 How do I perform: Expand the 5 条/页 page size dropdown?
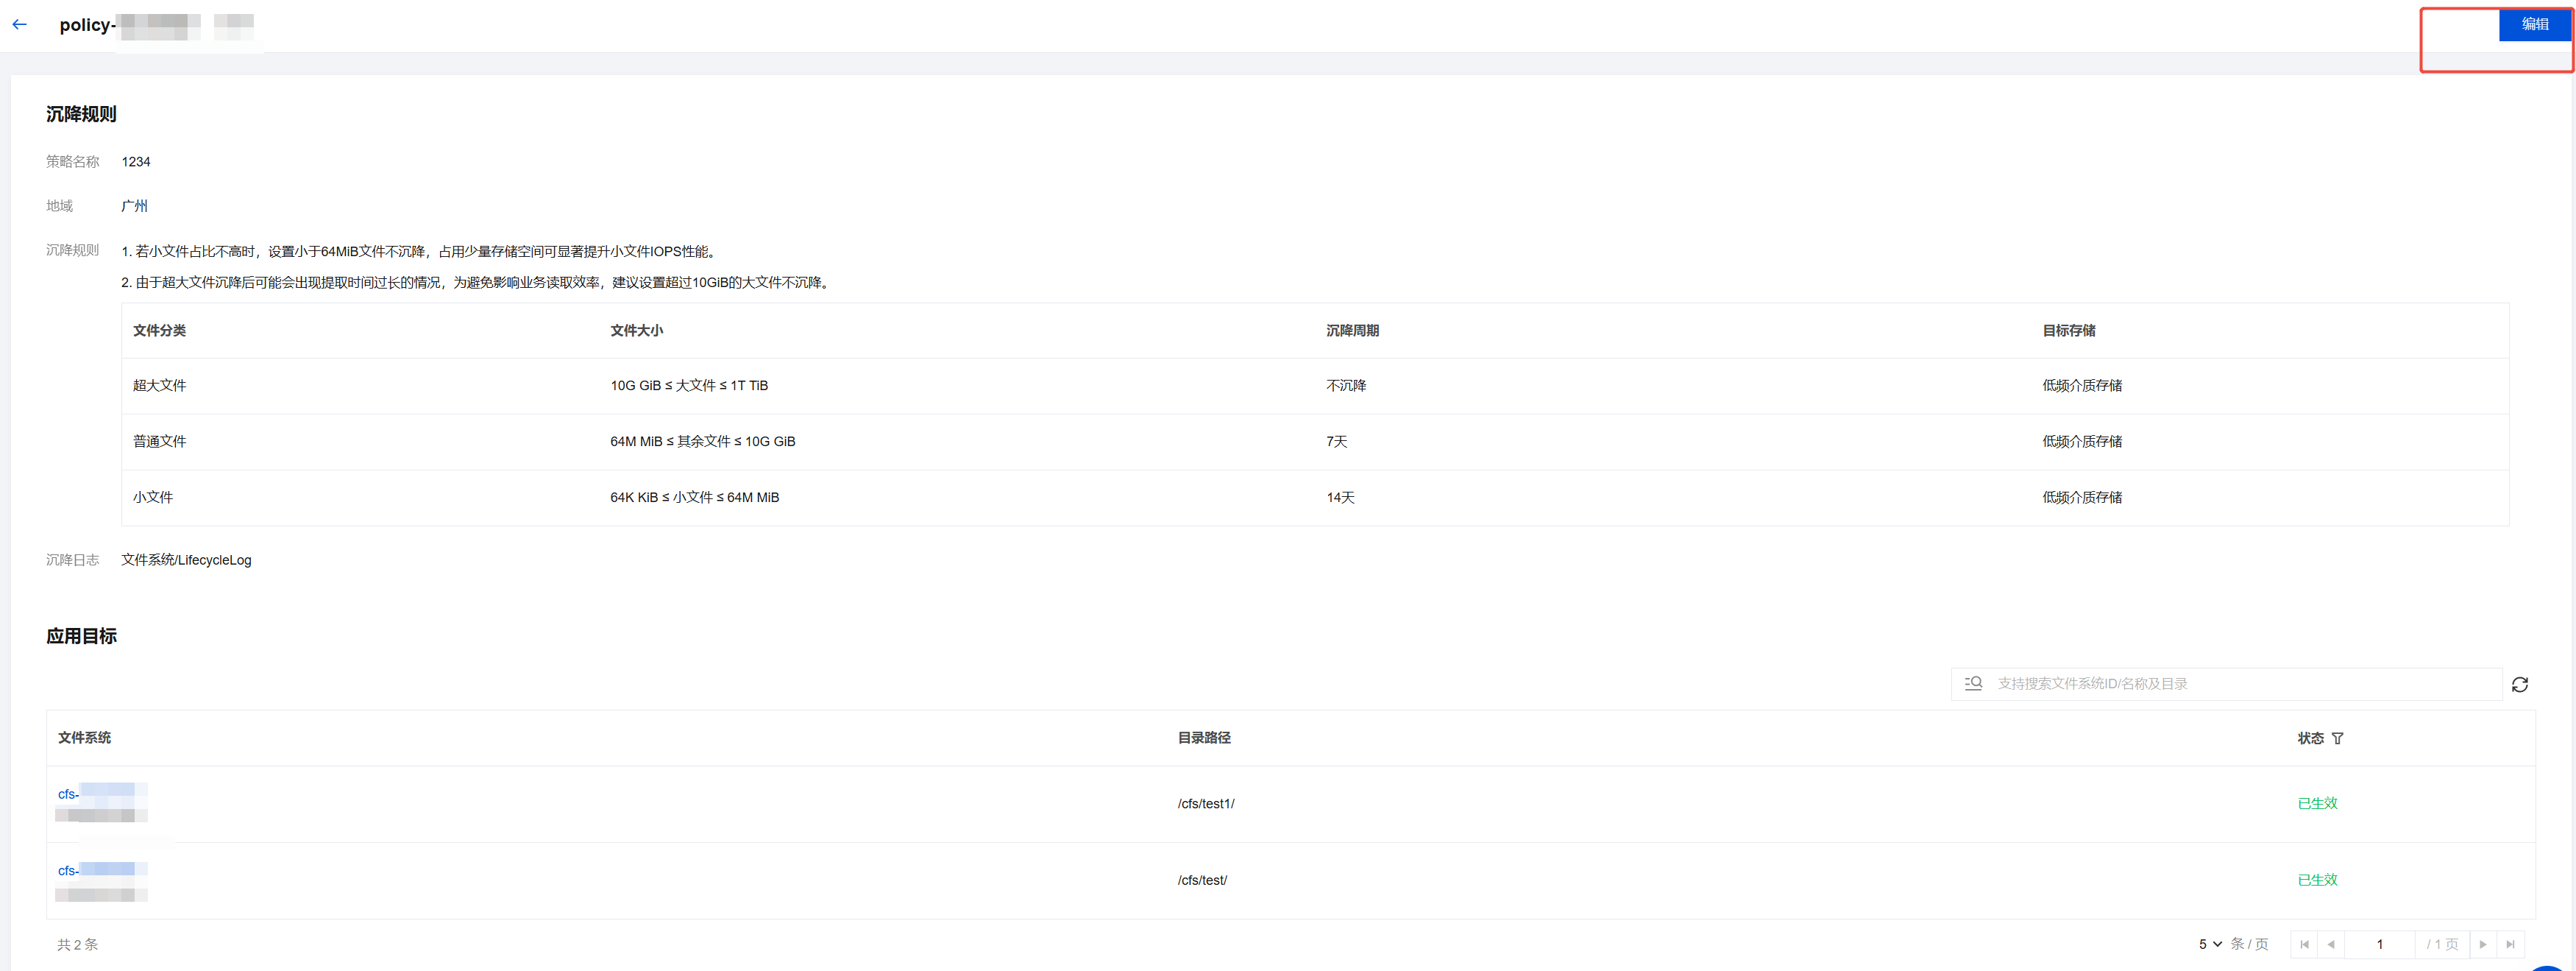[x=2210, y=944]
